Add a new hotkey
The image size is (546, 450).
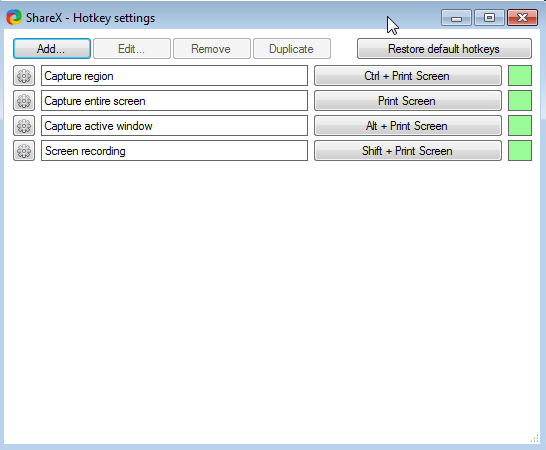point(52,49)
